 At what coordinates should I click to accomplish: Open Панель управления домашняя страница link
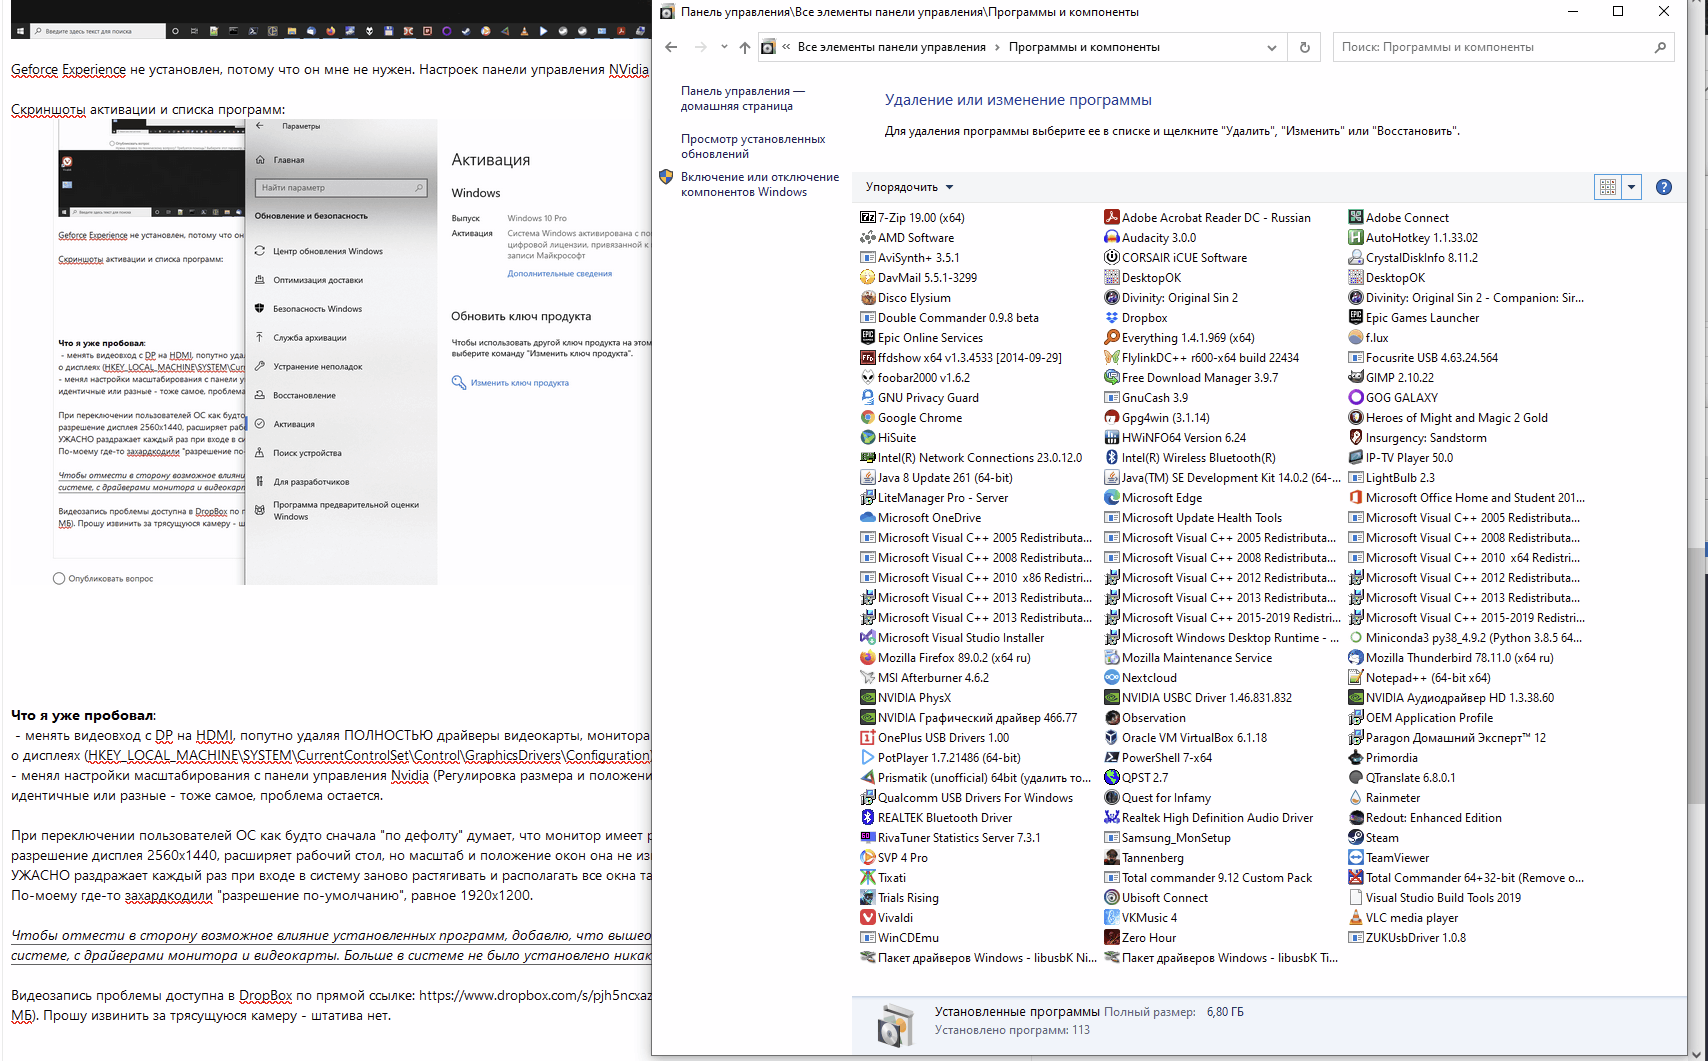pyautogui.click(x=742, y=98)
